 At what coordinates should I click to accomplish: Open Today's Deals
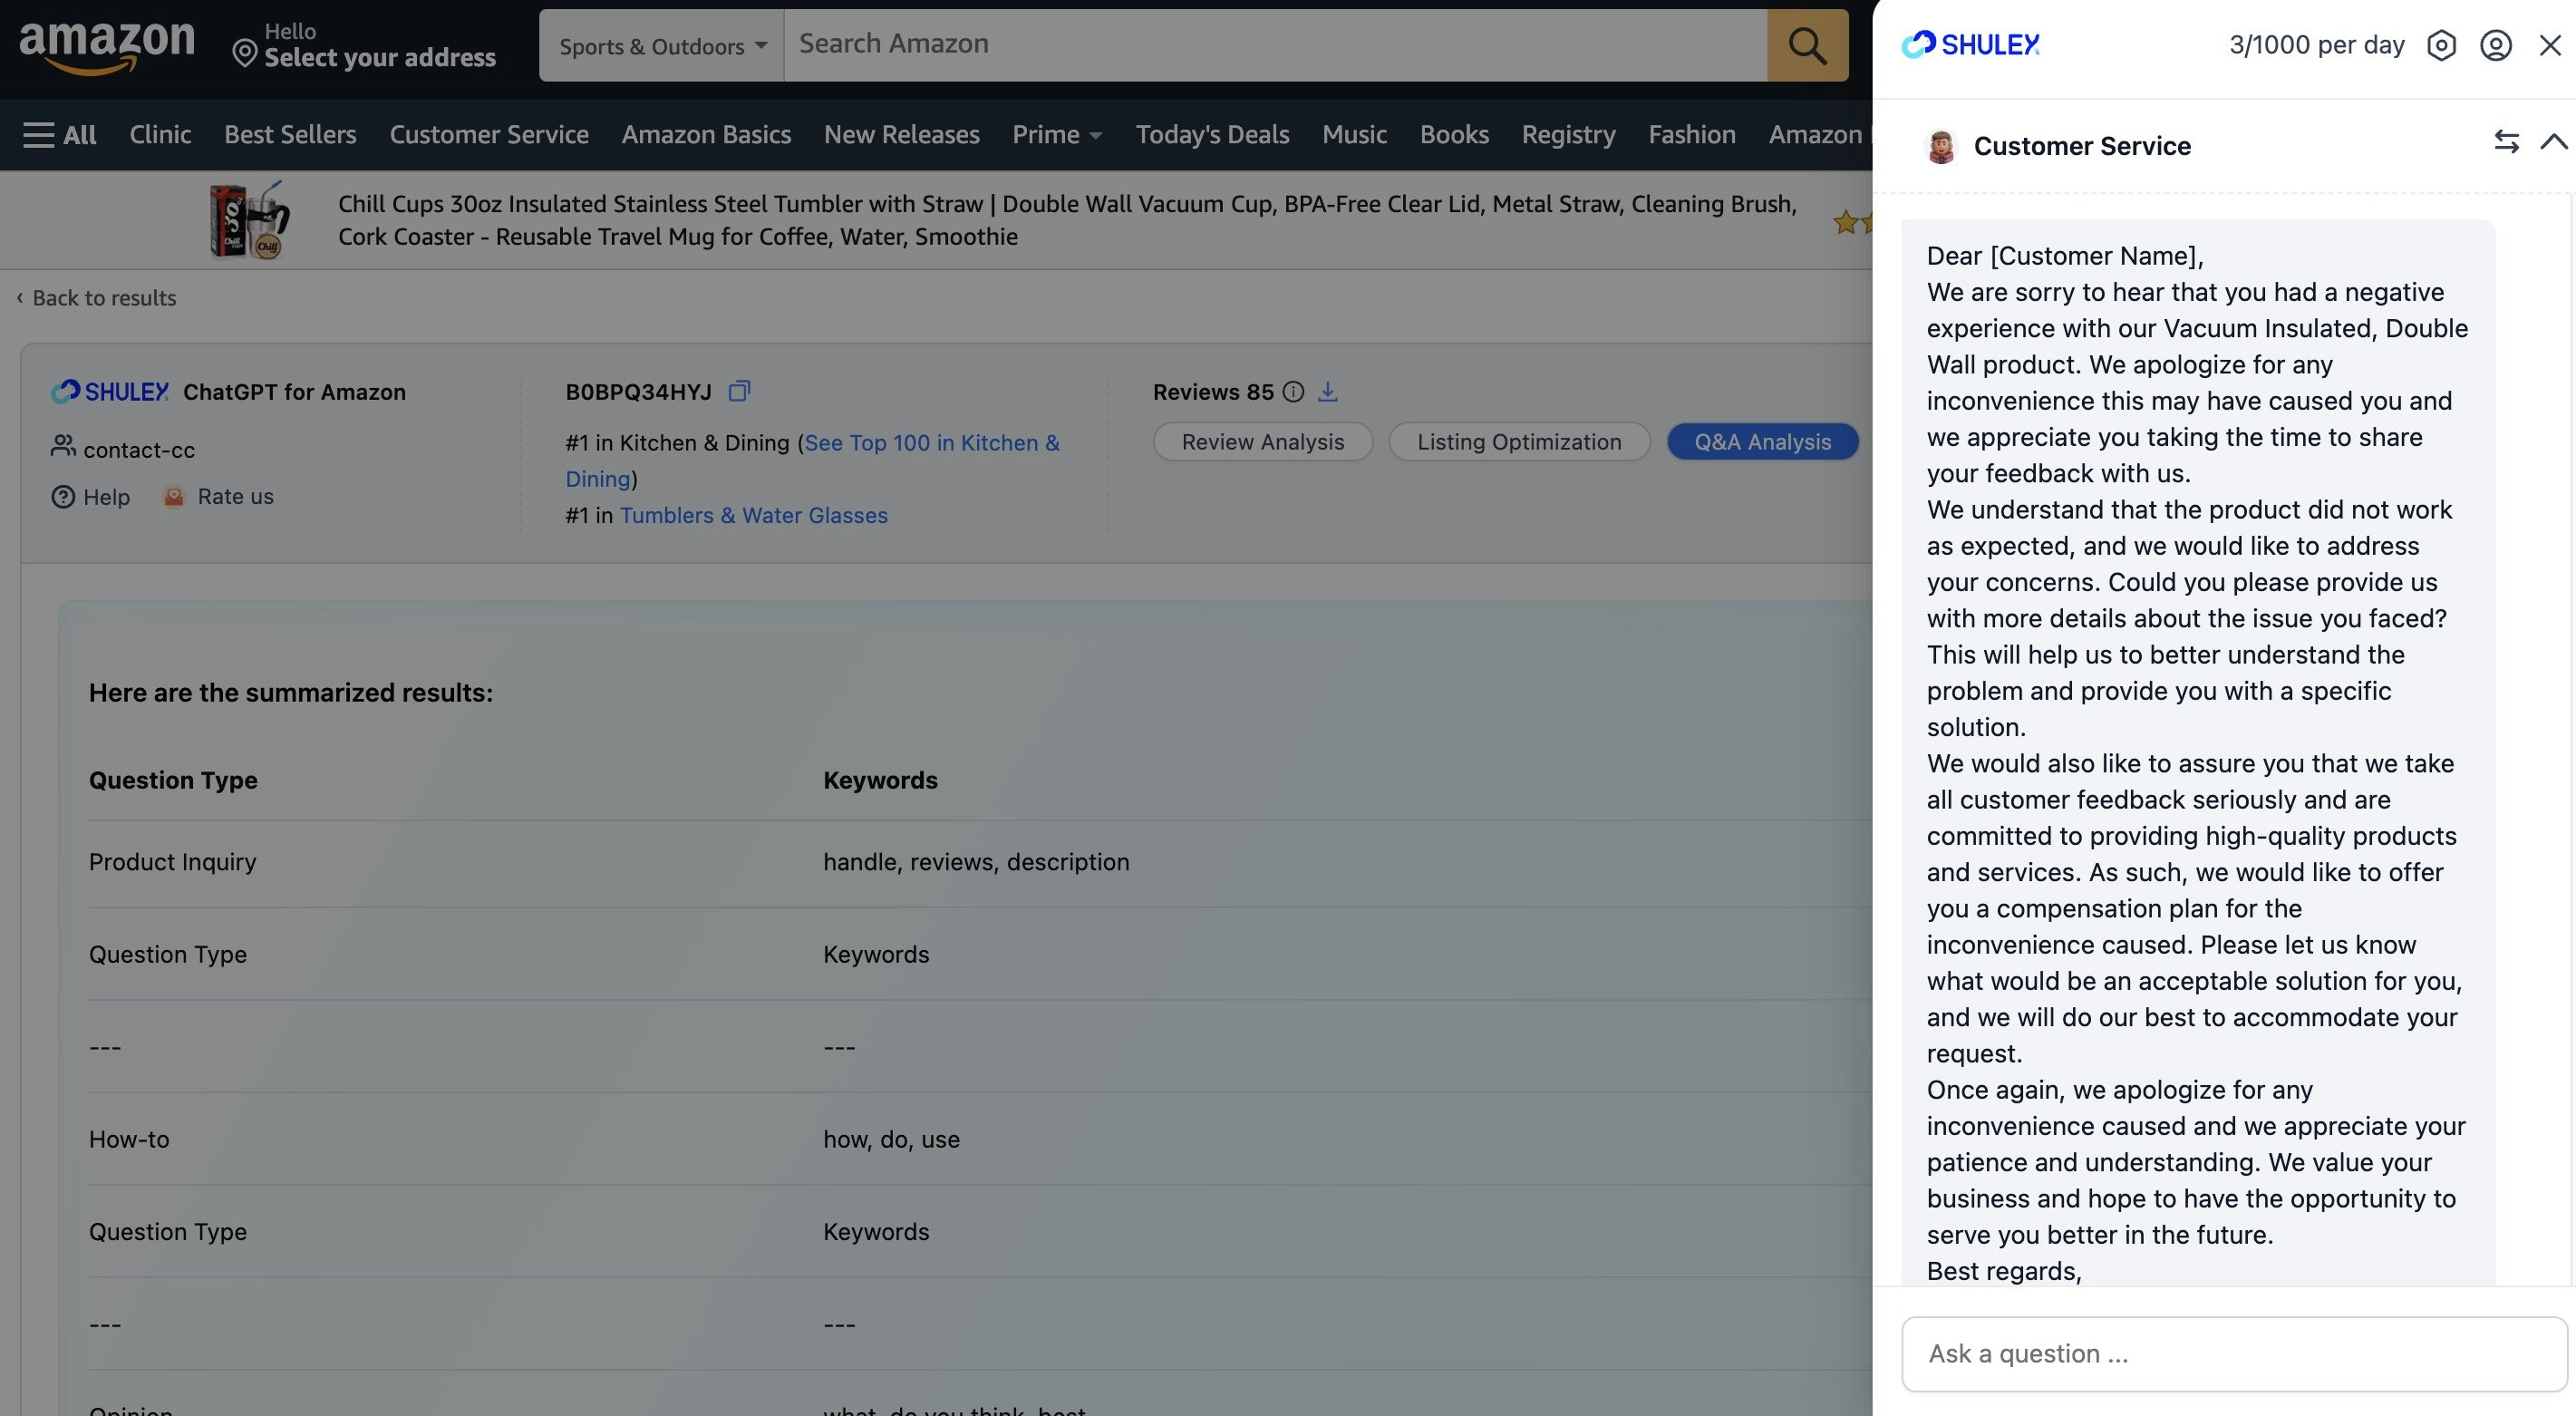(x=1212, y=134)
